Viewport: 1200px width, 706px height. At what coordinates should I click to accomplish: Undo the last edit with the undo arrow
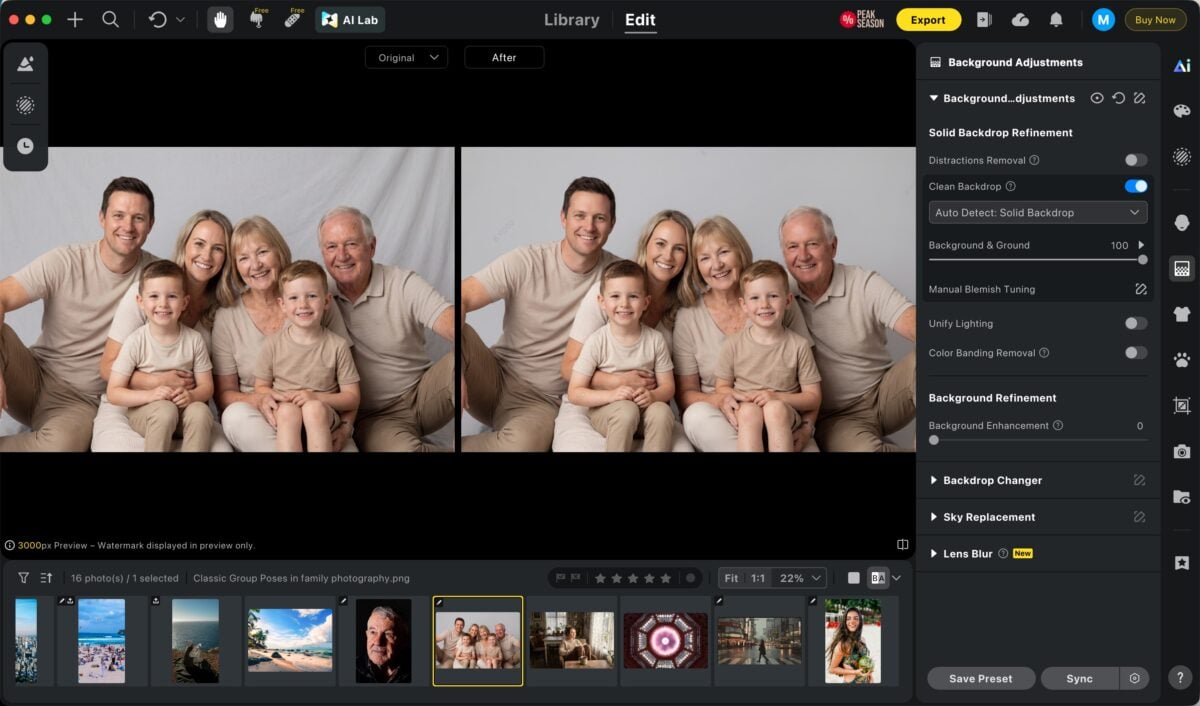click(157, 19)
